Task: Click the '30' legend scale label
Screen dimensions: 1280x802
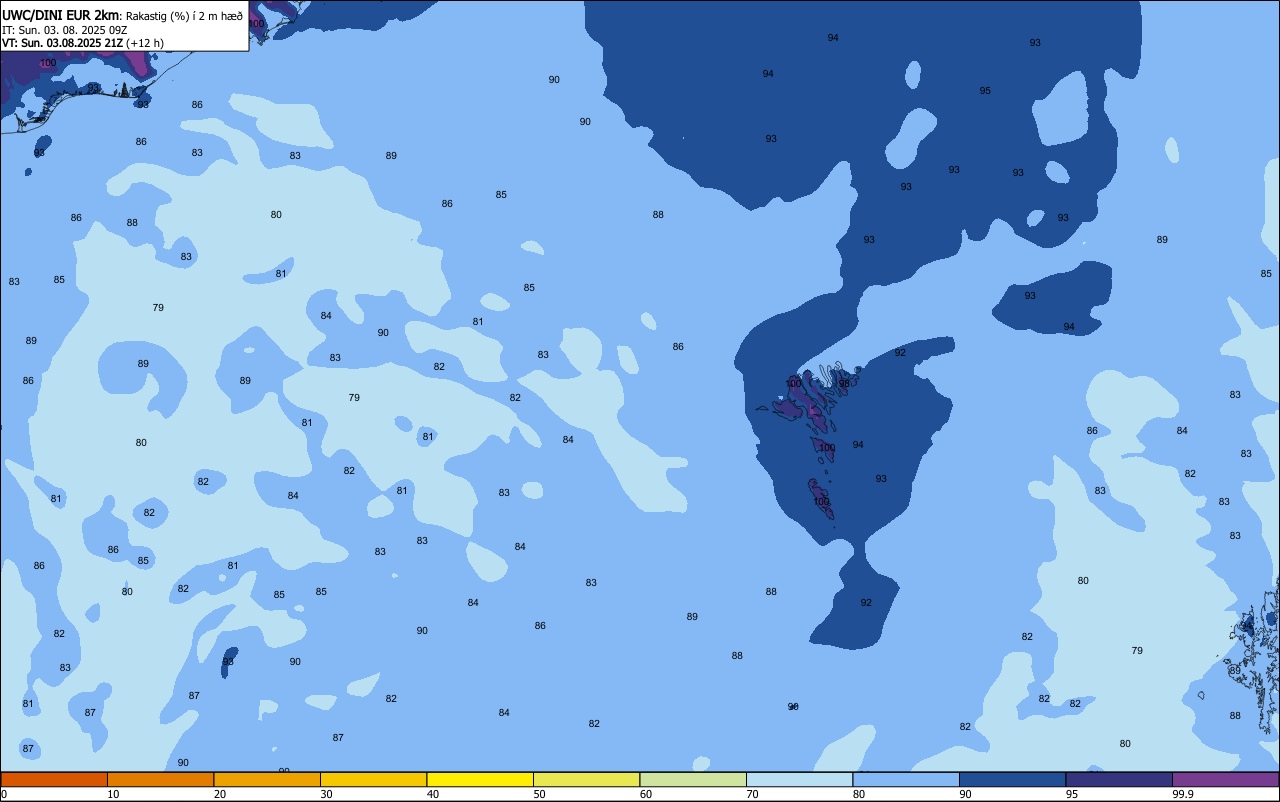Action: [326, 794]
